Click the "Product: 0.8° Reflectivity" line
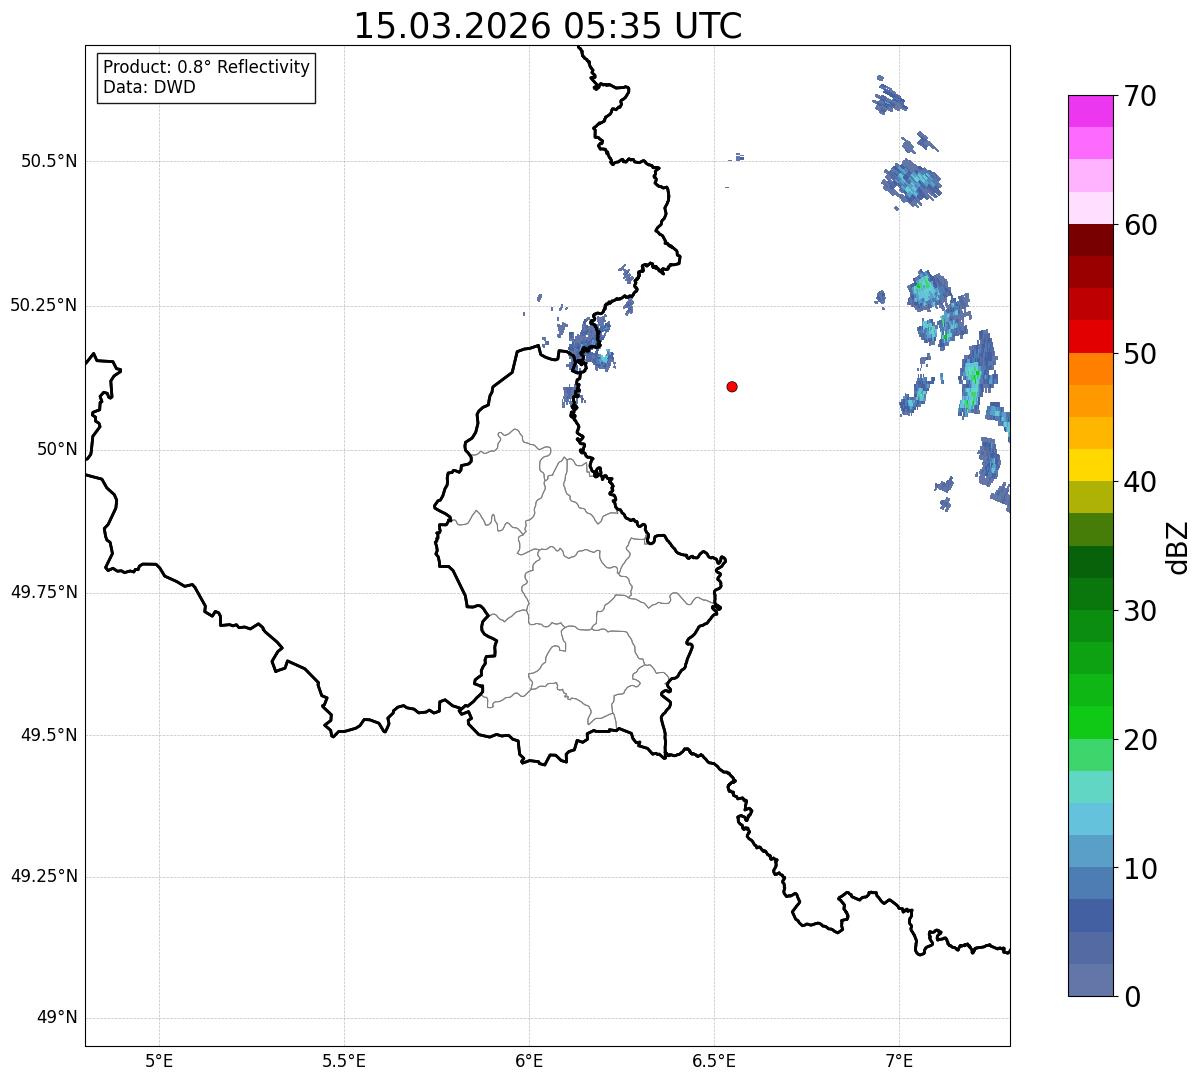The image size is (1202, 1081). (x=207, y=67)
